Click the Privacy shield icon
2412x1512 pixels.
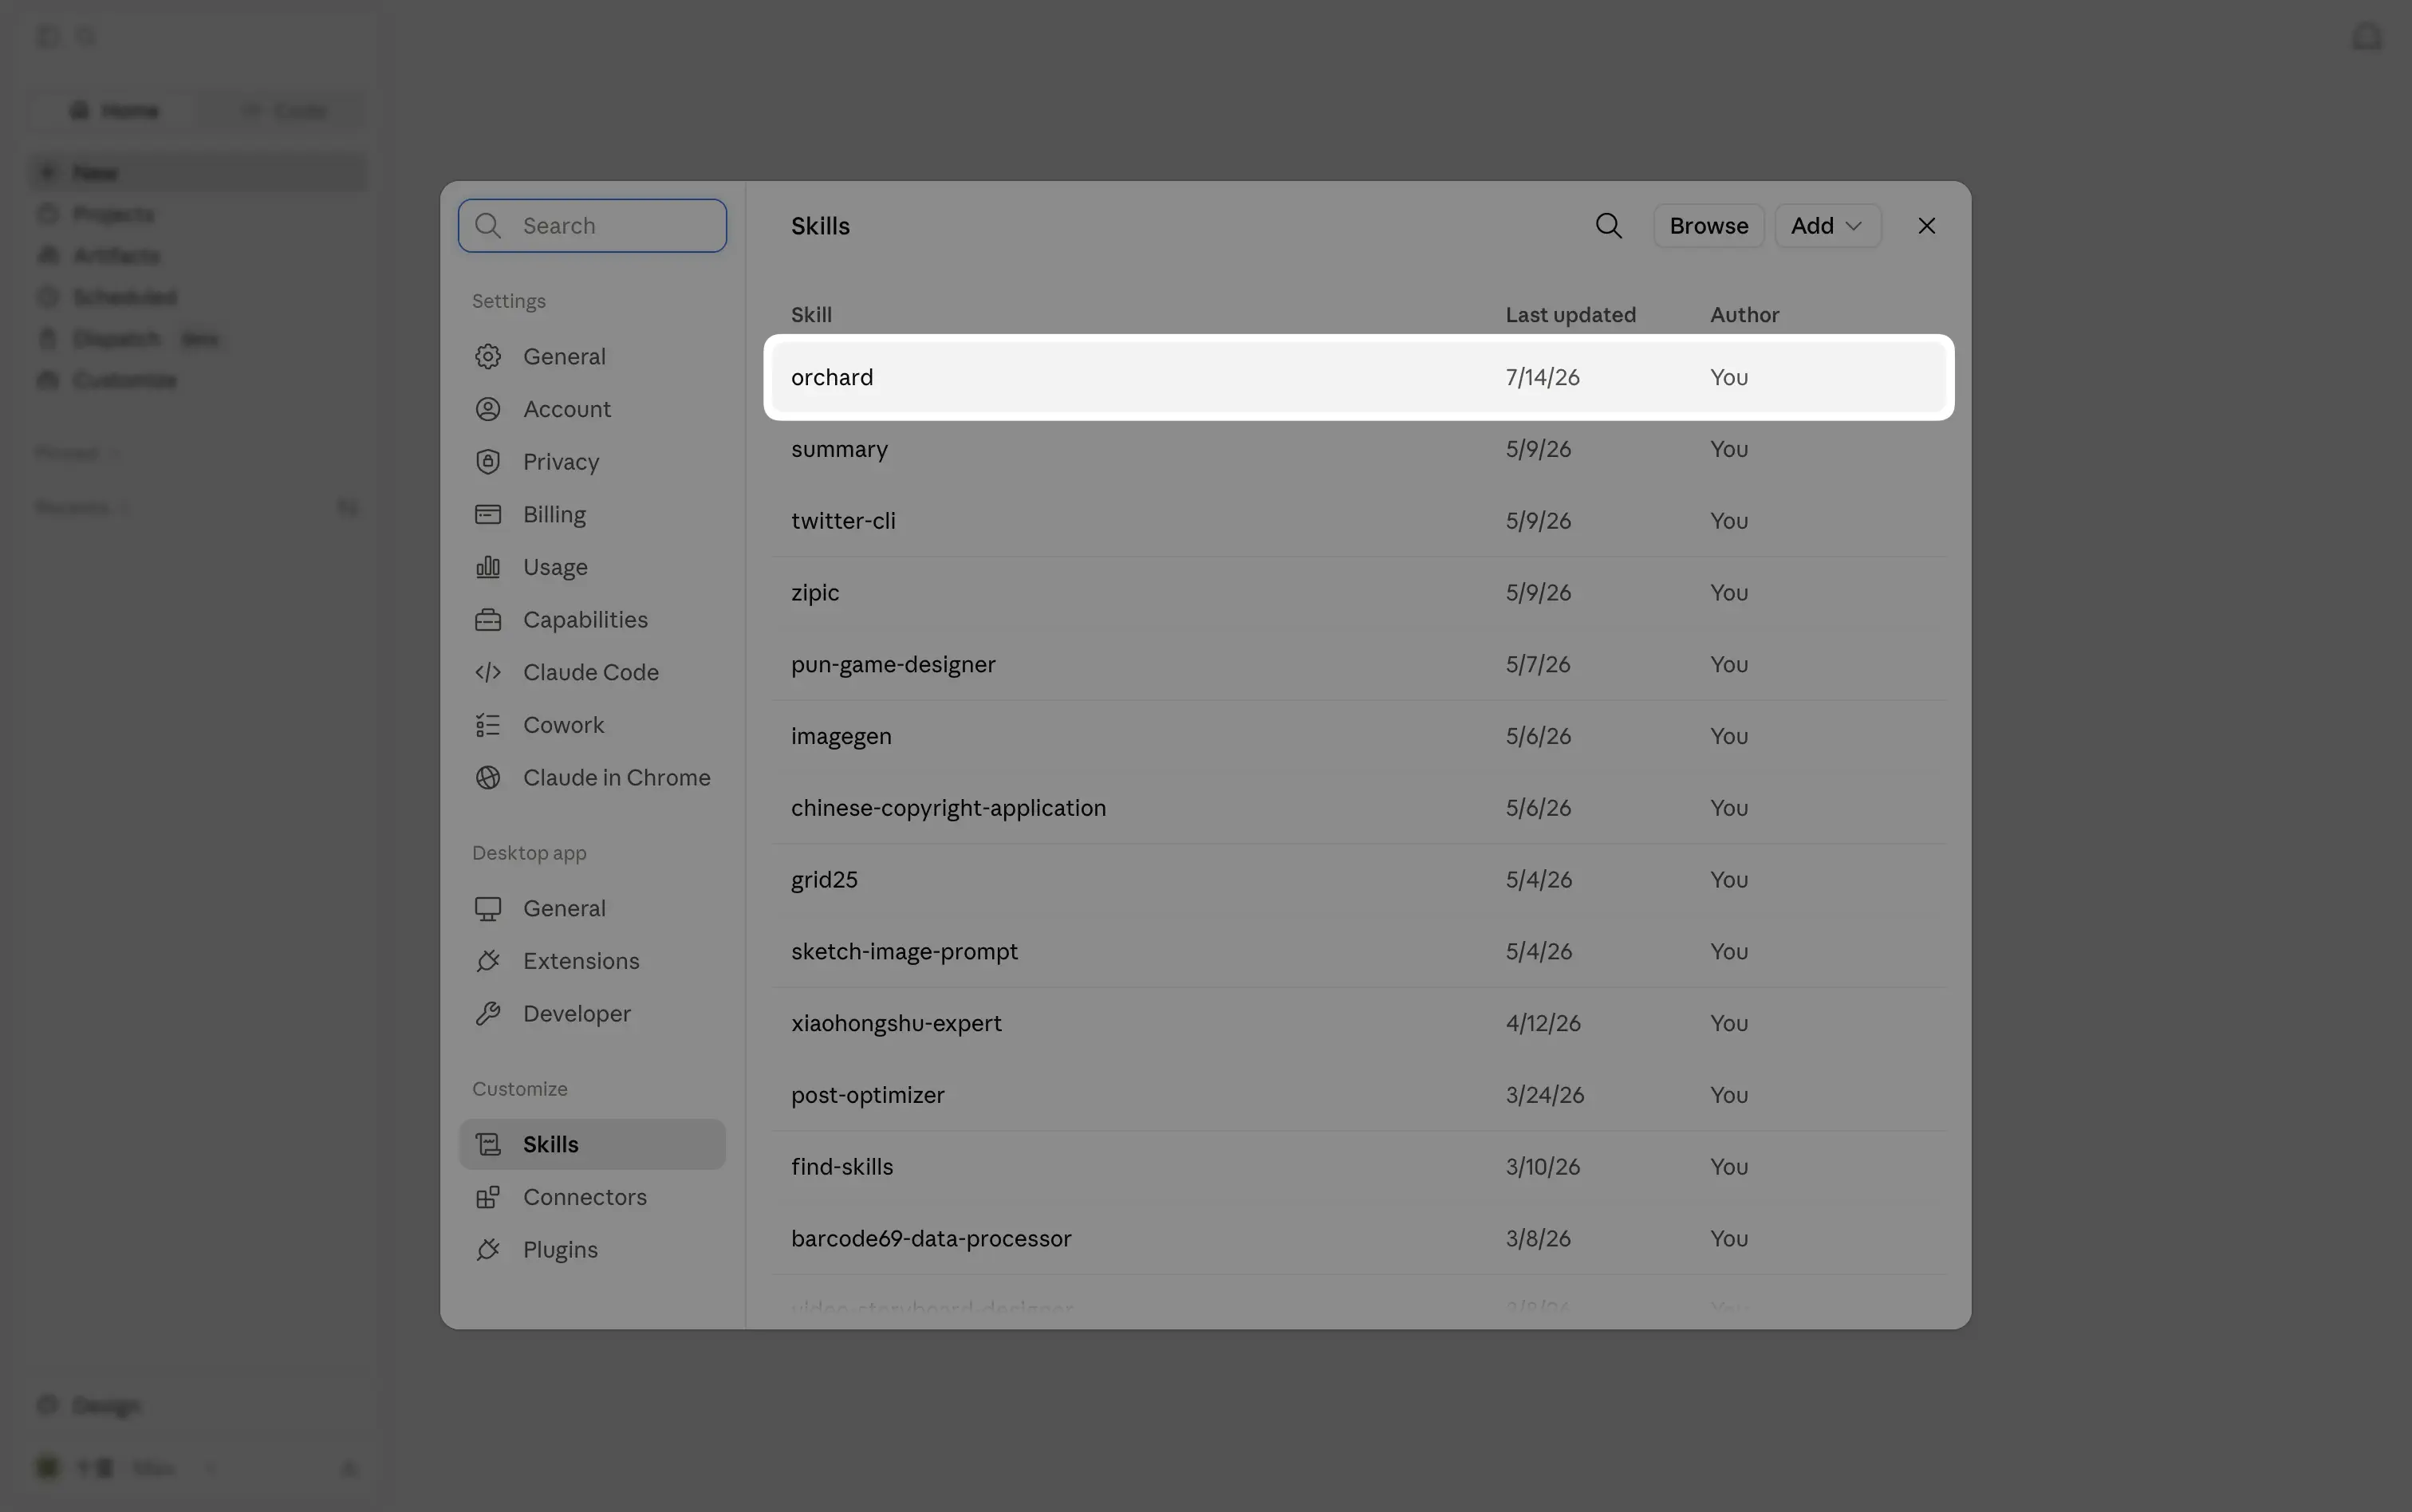488,462
